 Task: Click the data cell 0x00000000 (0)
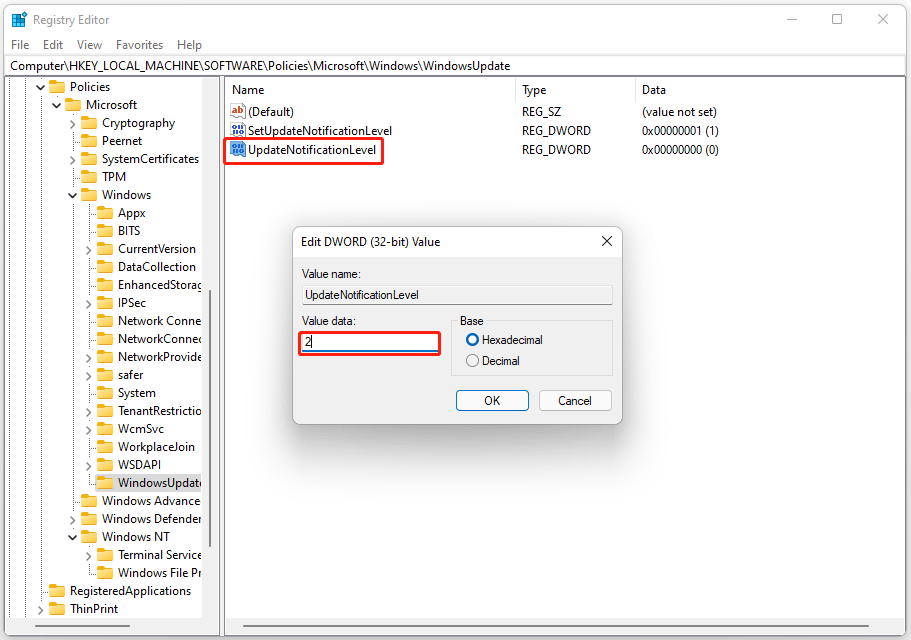pyautogui.click(x=680, y=150)
